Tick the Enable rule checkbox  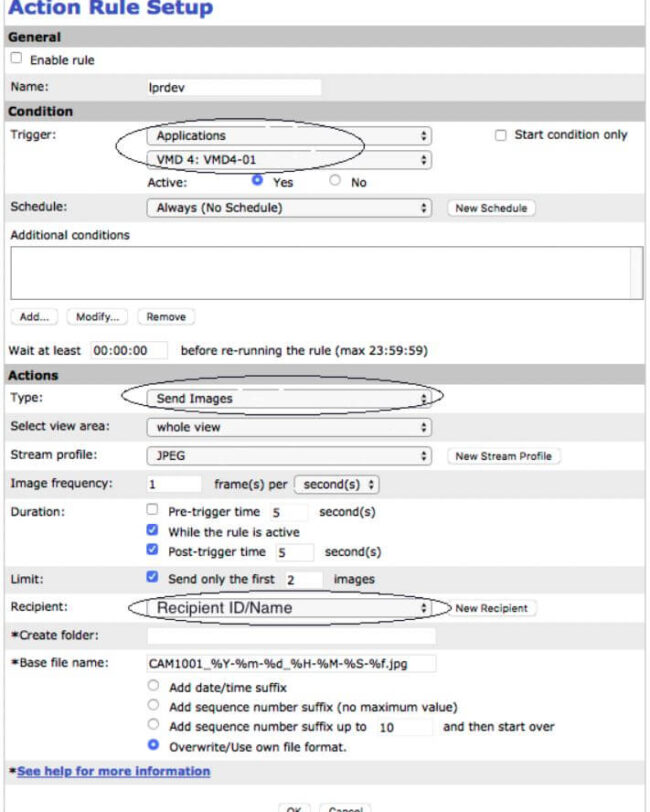pyautogui.click(x=17, y=58)
